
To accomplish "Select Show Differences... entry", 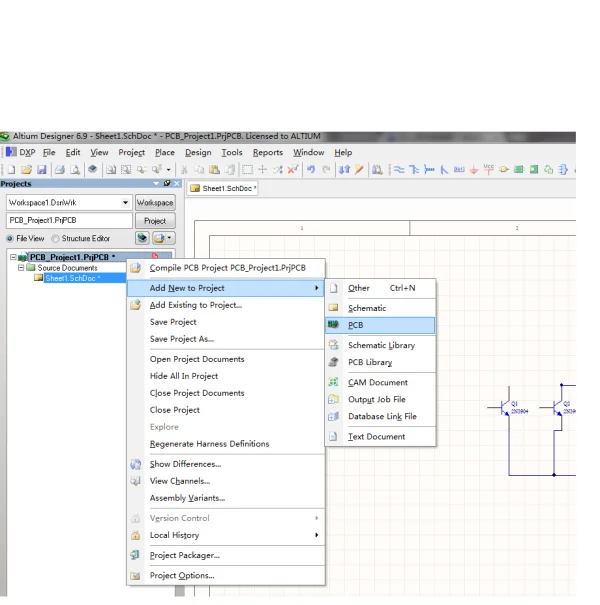I will coord(226,464).
